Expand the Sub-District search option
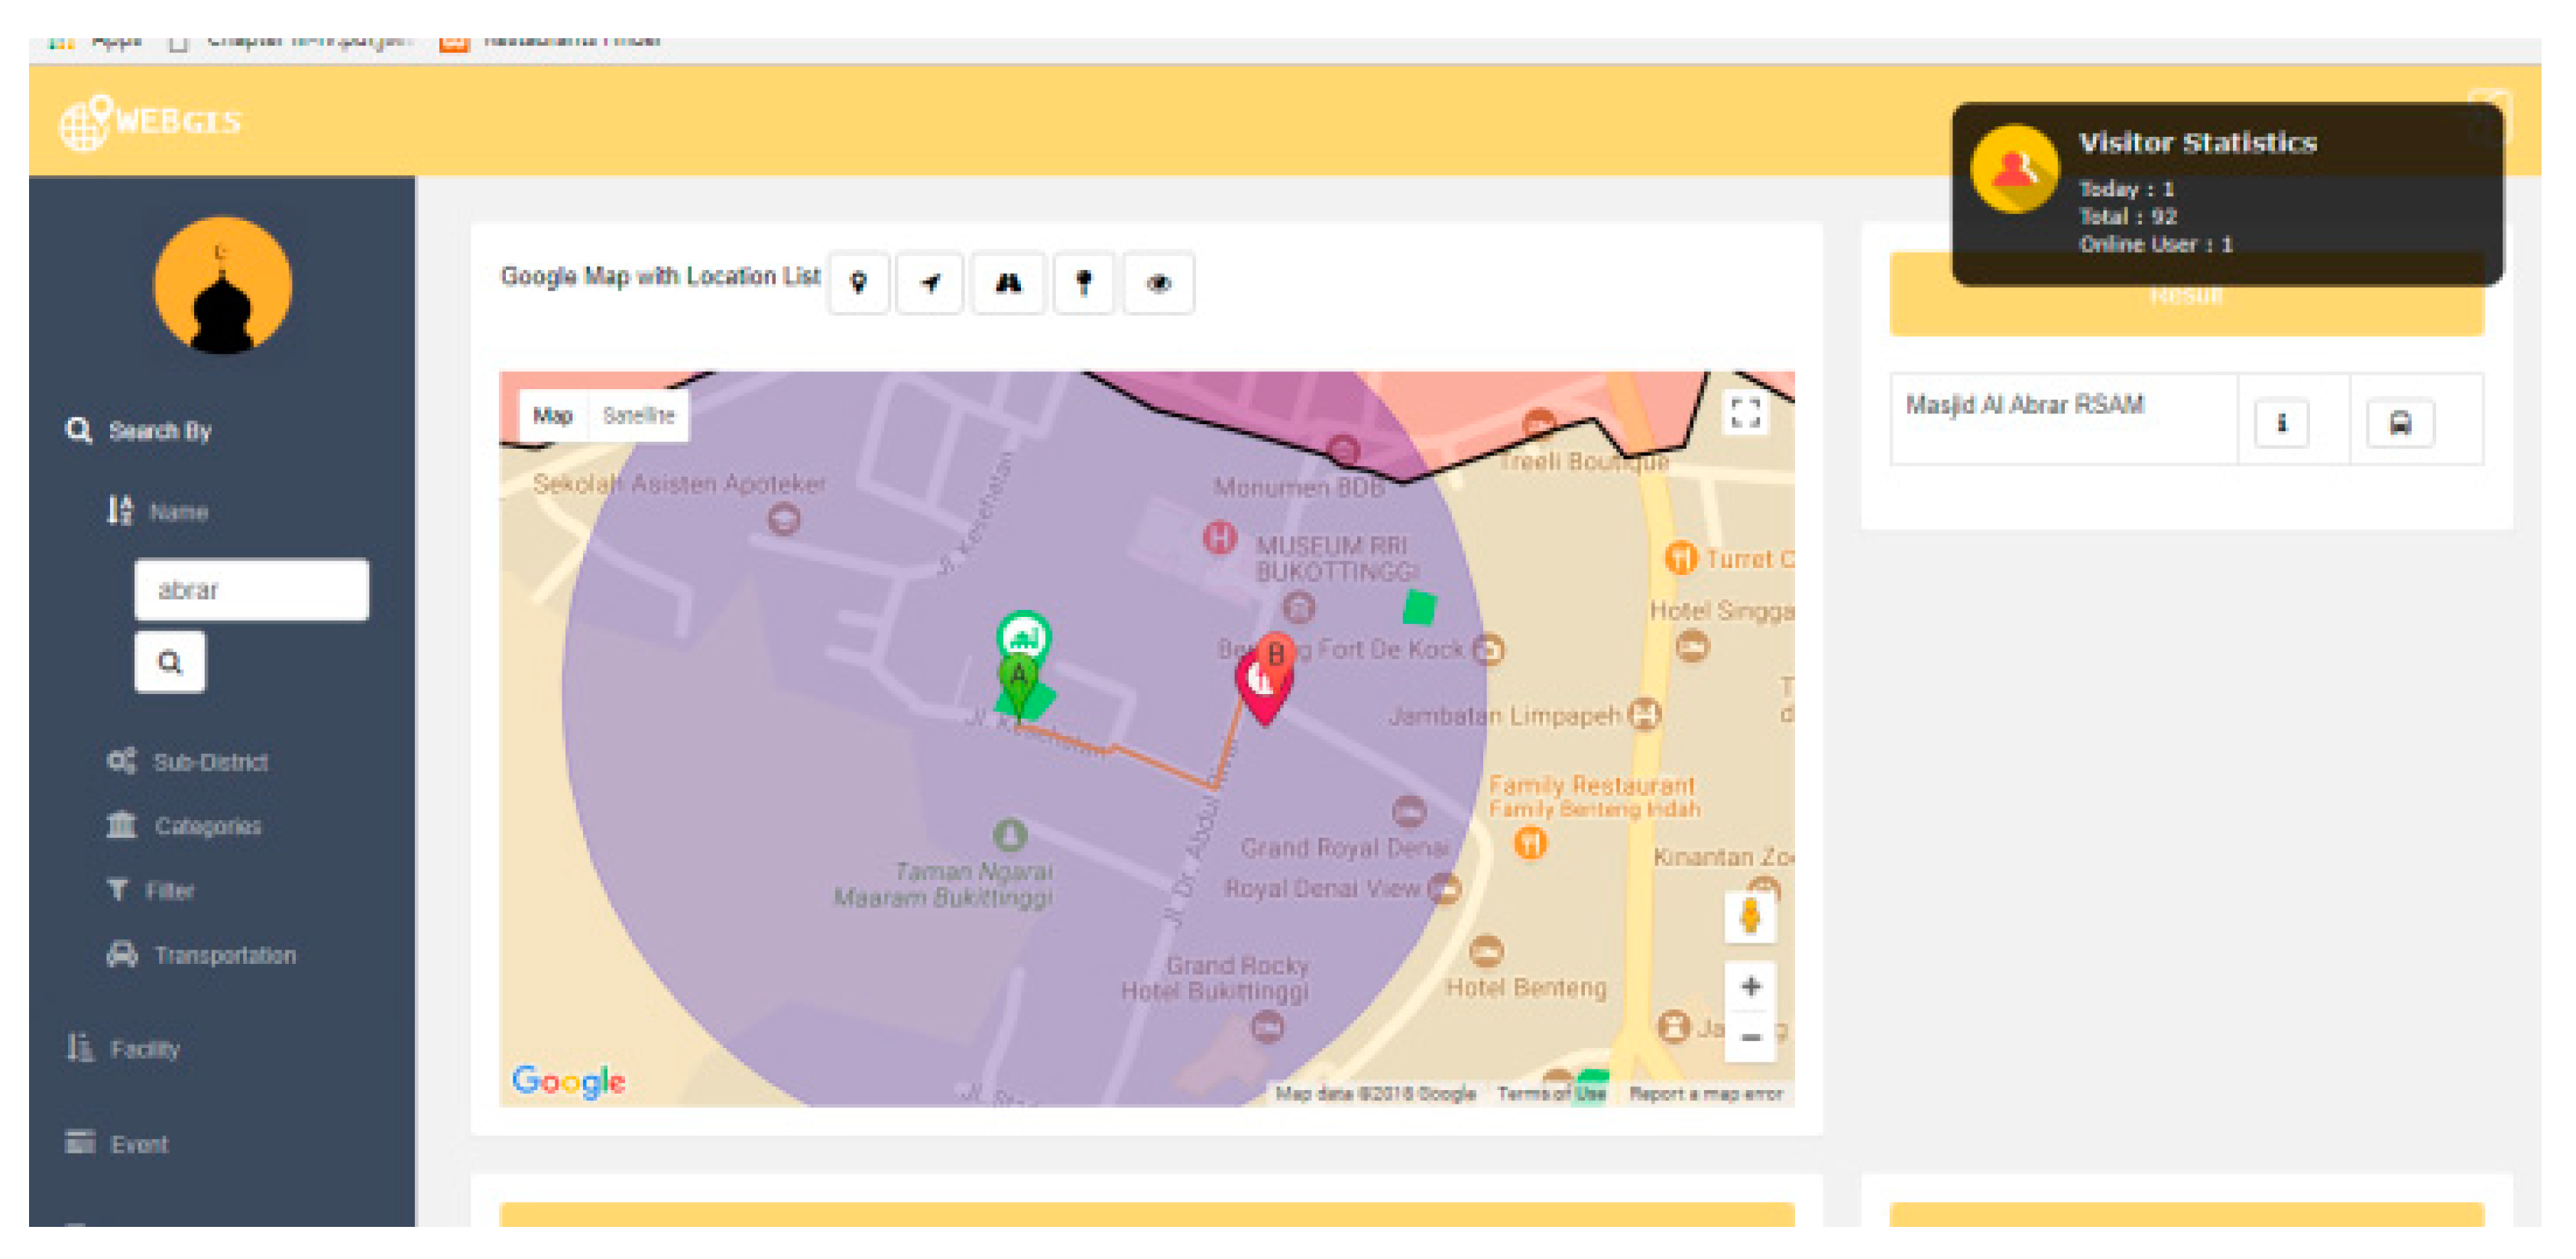The width and height of the screenshot is (2576, 1259). pos(210,762)
